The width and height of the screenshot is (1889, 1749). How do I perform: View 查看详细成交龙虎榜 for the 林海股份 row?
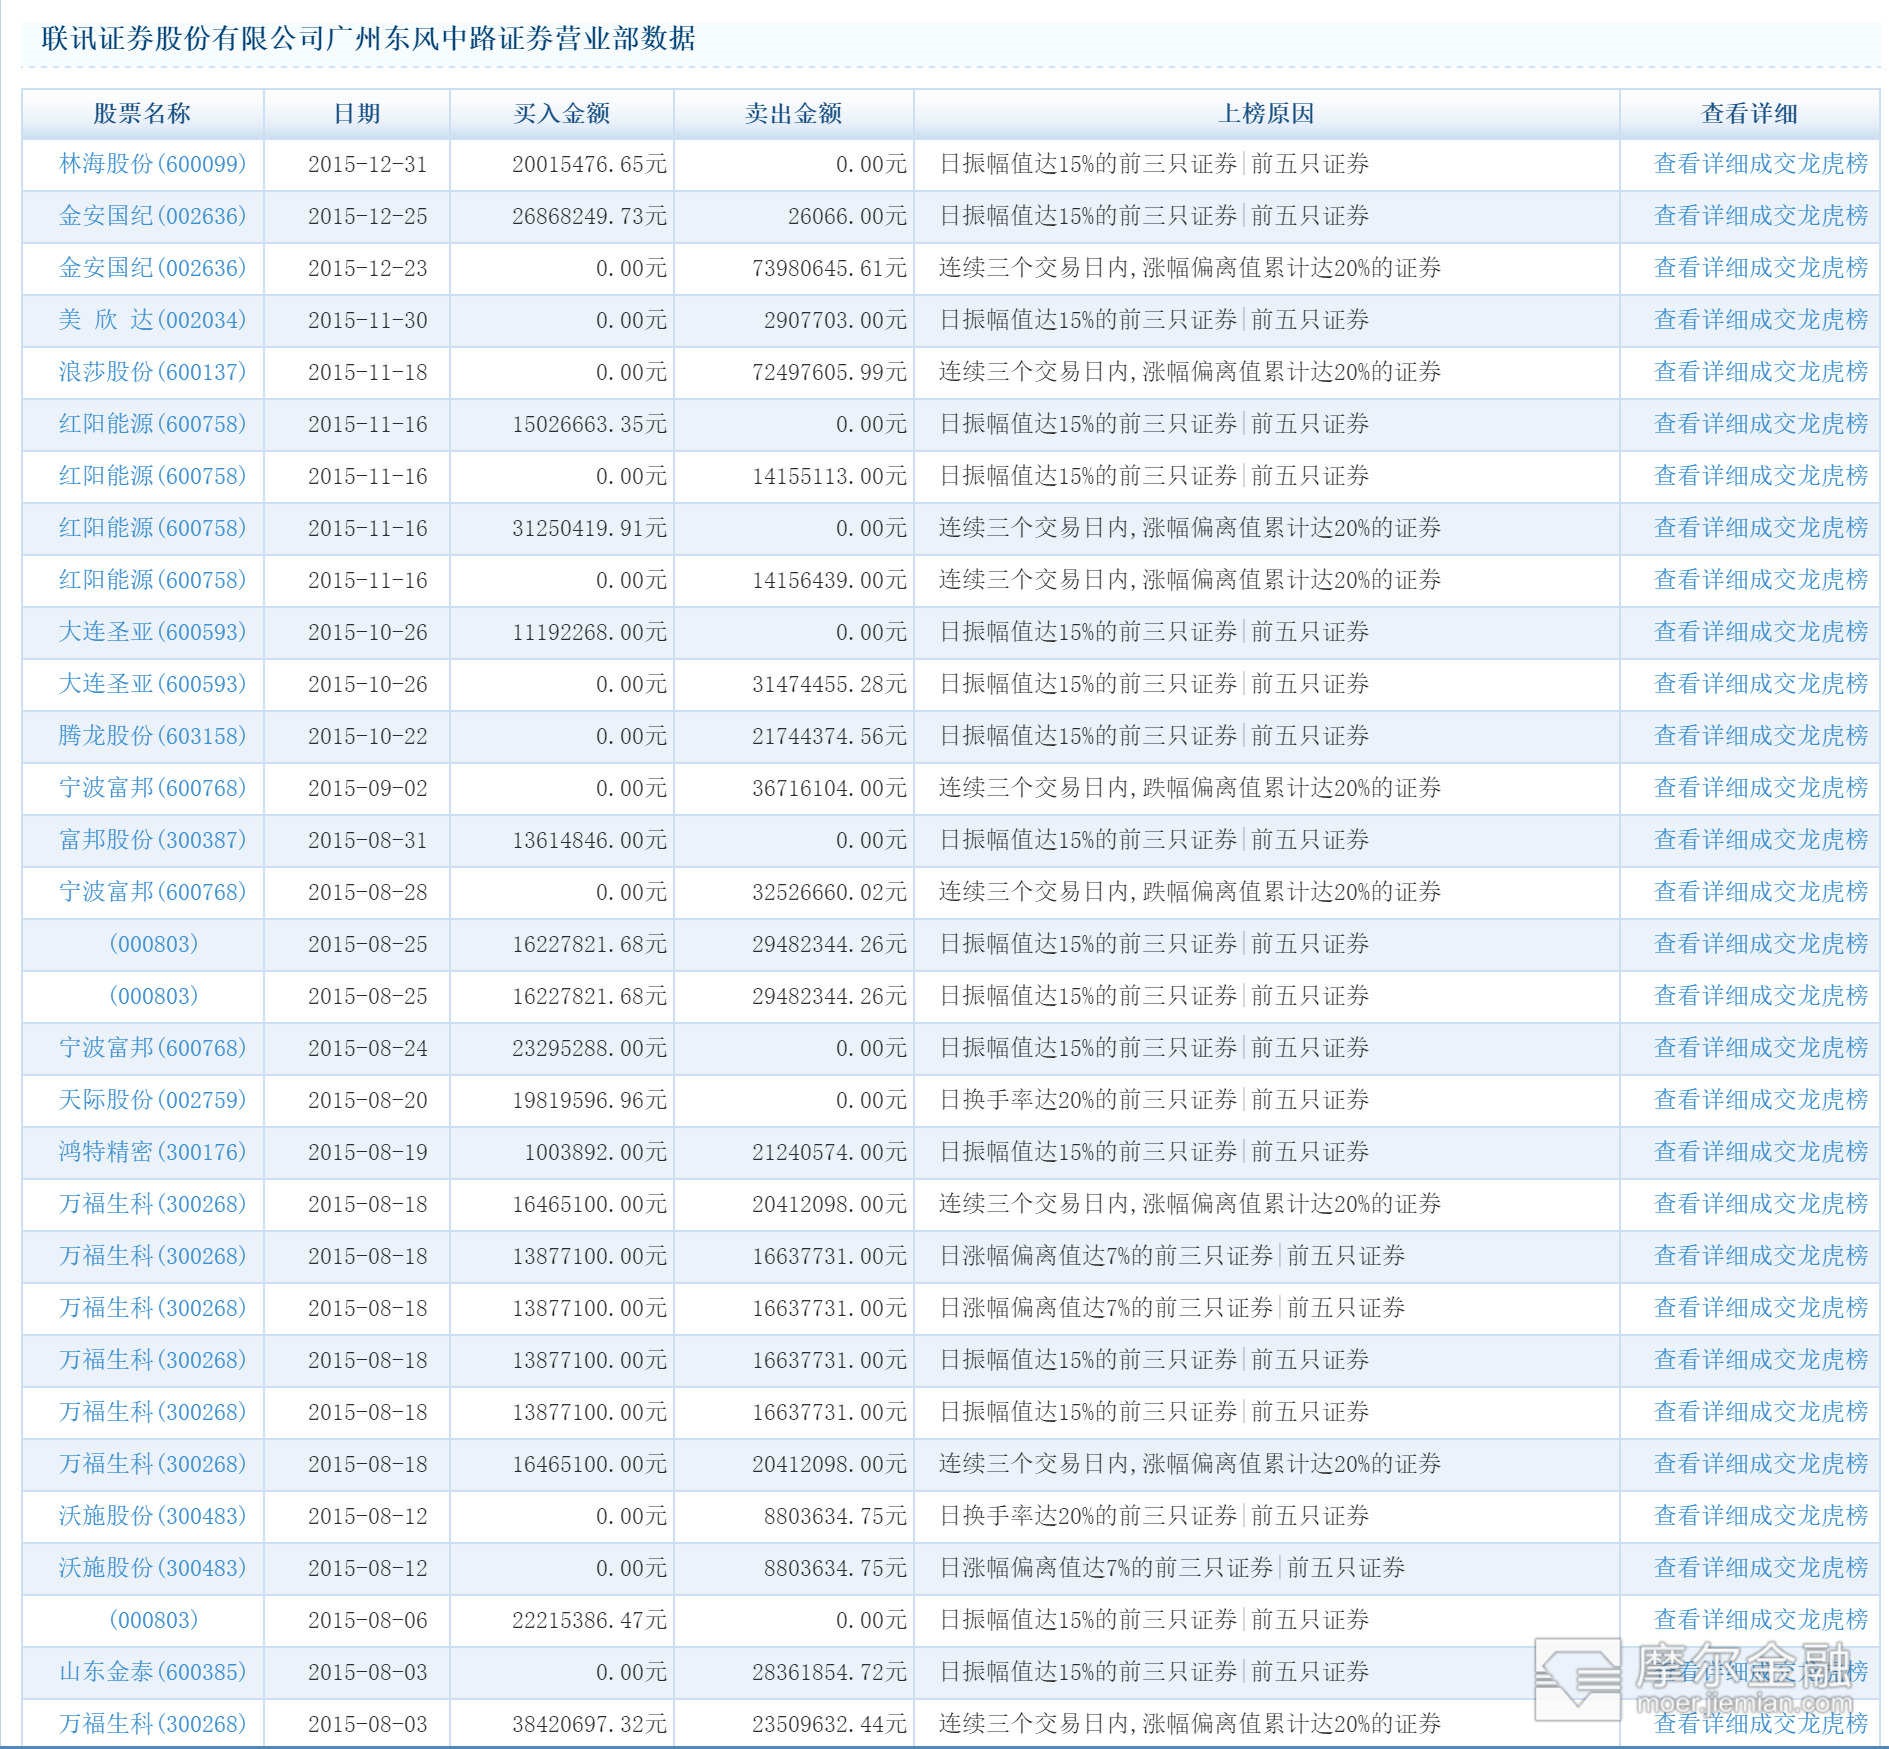[x=1761, y=164]
